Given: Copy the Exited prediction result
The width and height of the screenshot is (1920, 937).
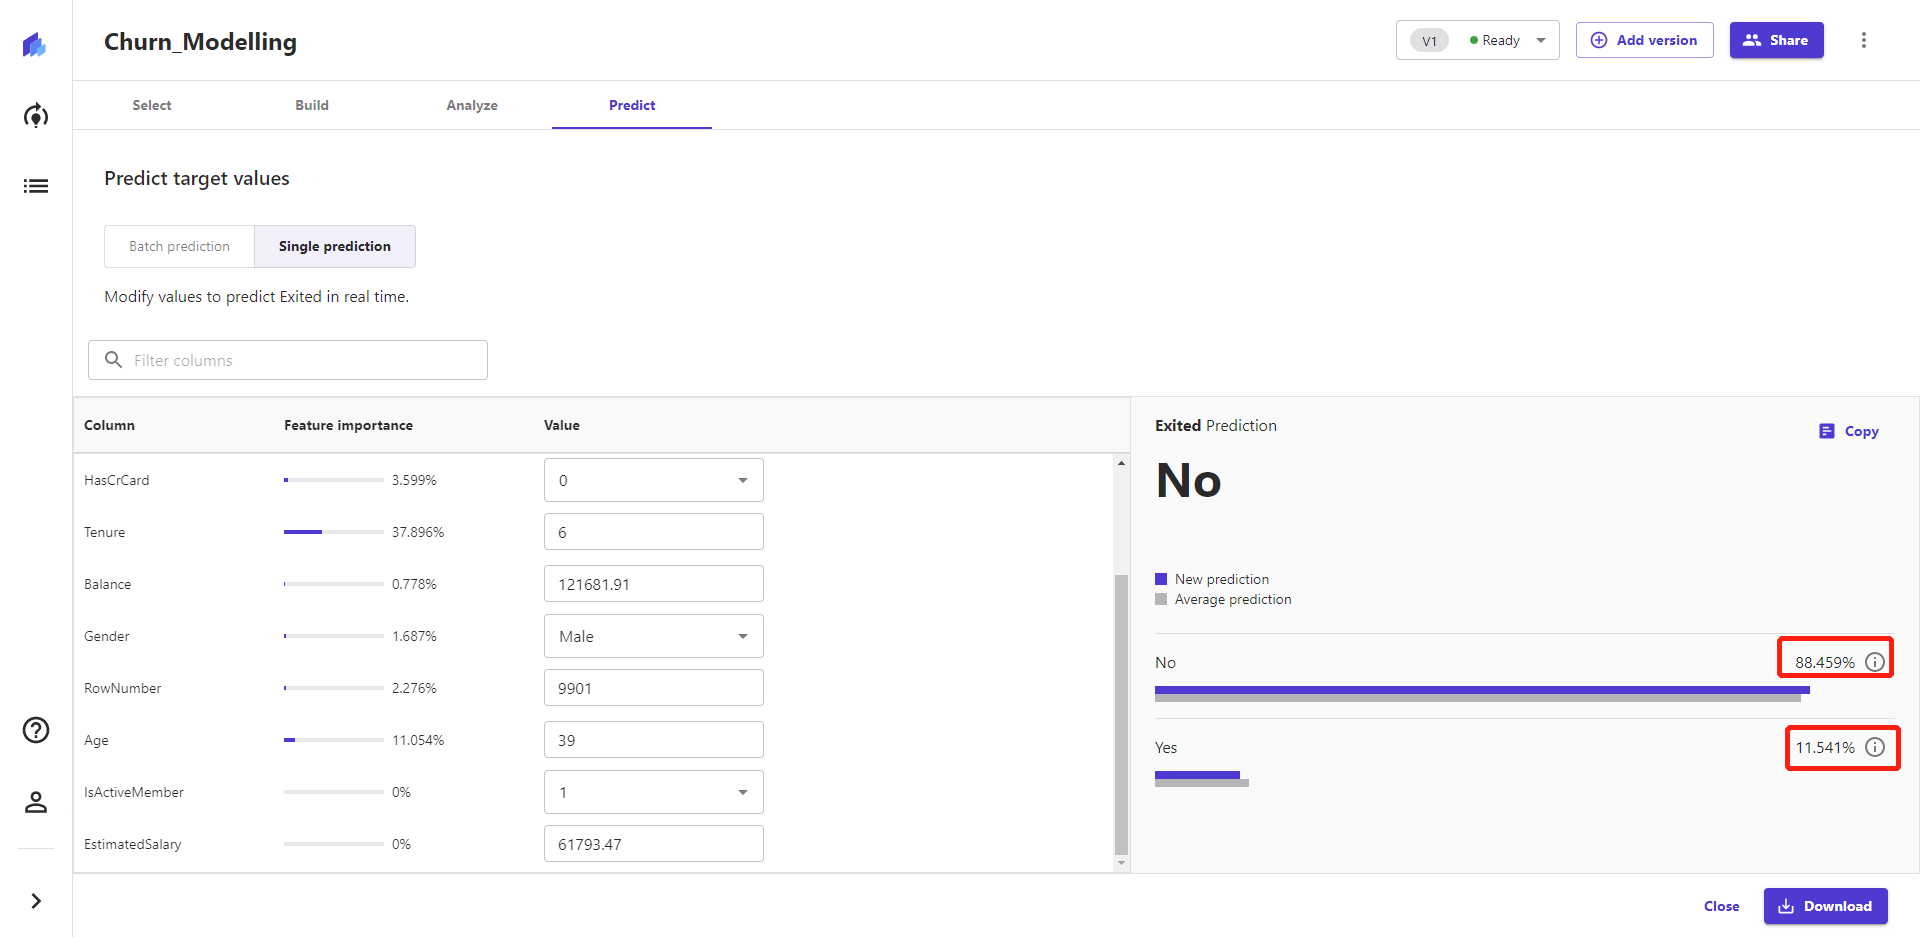Looking at the screenshot, I should [1847, 431].
